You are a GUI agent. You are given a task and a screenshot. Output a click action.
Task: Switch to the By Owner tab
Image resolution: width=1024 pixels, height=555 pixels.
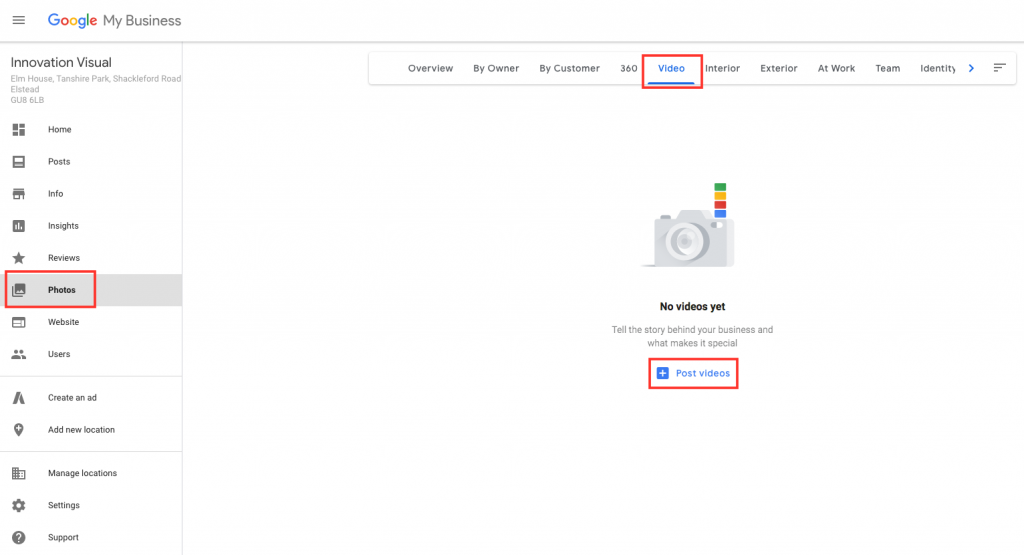pos(496,69)
